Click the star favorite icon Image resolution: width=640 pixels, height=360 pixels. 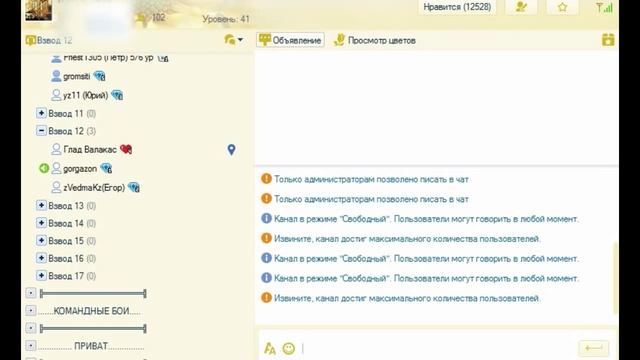(x=562, y=7)
